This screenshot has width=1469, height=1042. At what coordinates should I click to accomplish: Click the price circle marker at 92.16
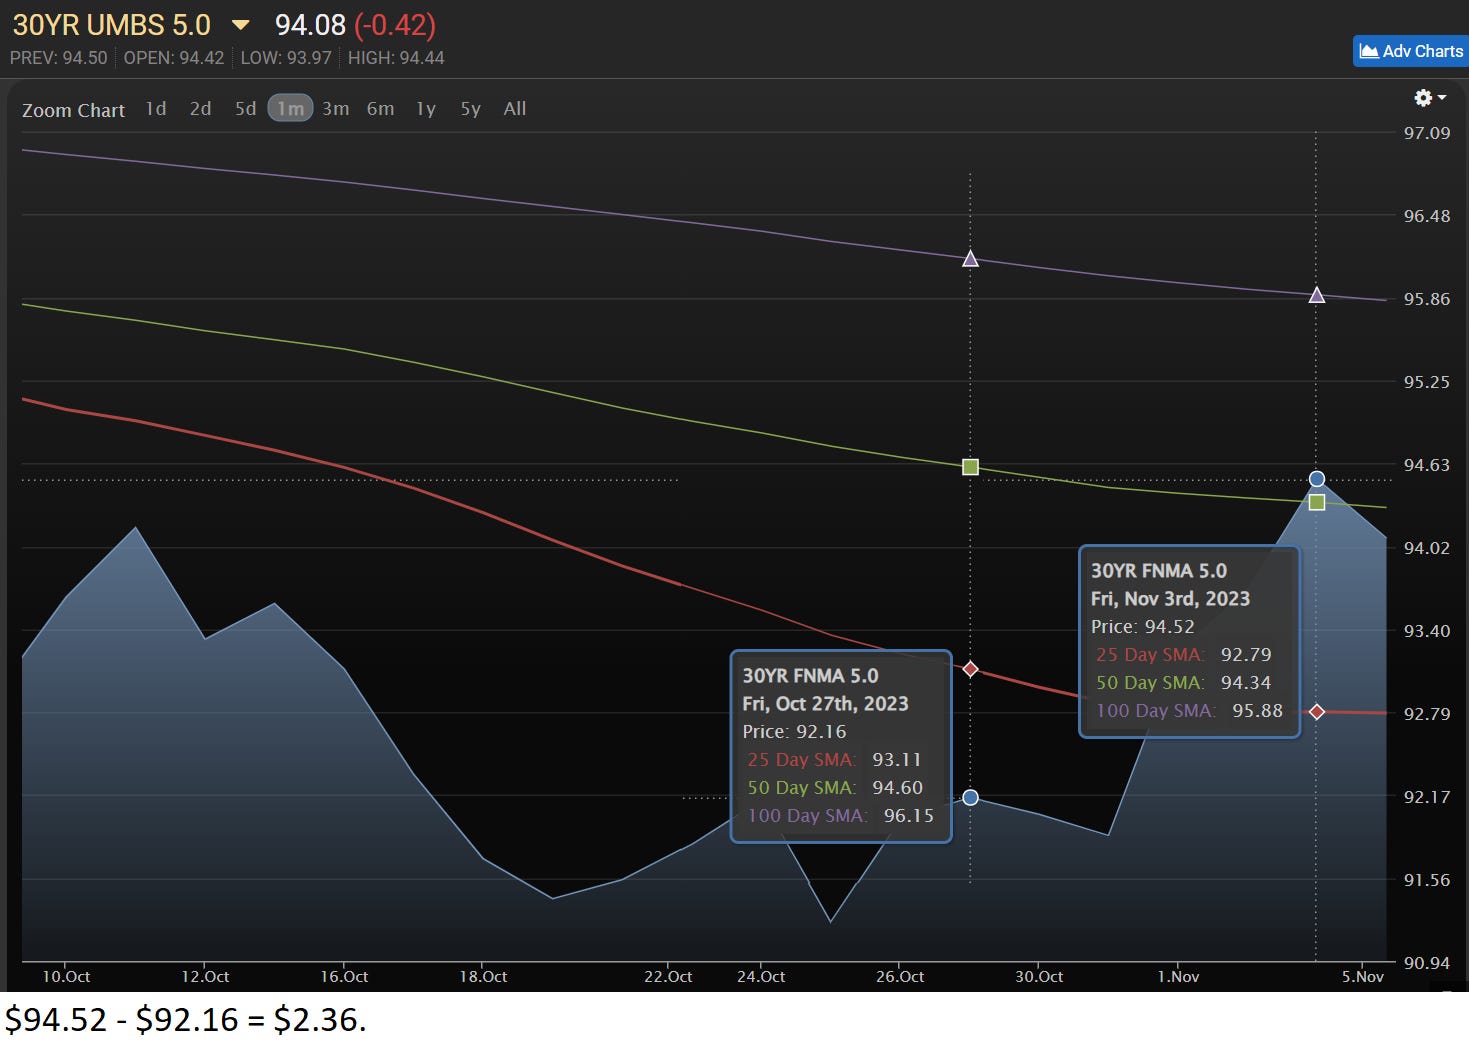[x=970, y=797]
